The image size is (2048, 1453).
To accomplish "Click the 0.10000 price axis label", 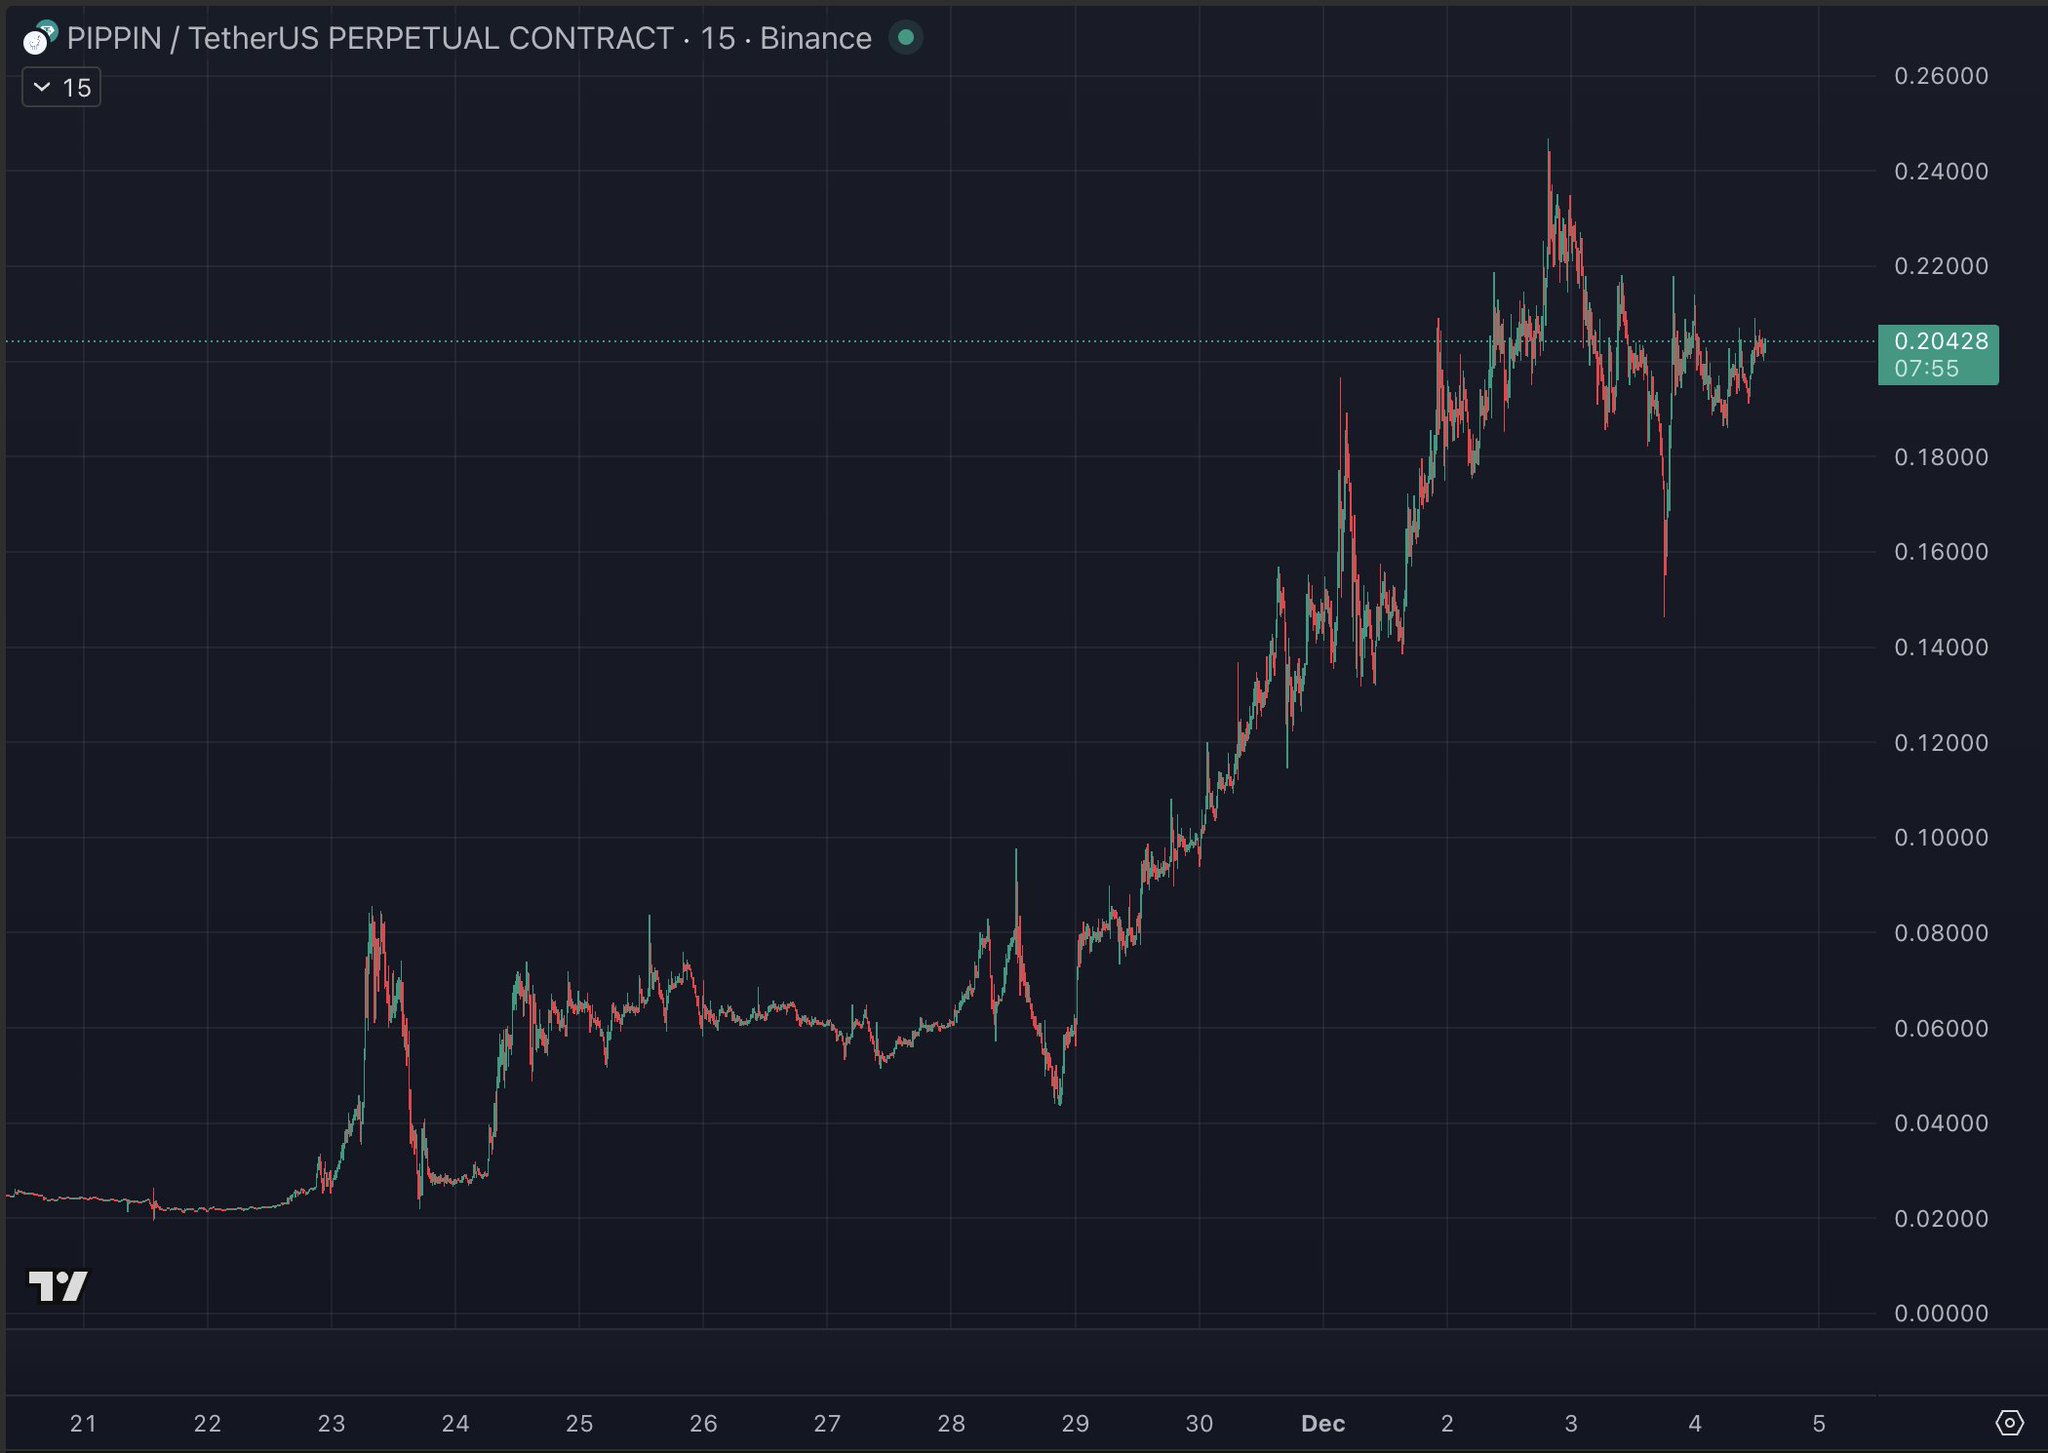I will (x=1940, y=837).
